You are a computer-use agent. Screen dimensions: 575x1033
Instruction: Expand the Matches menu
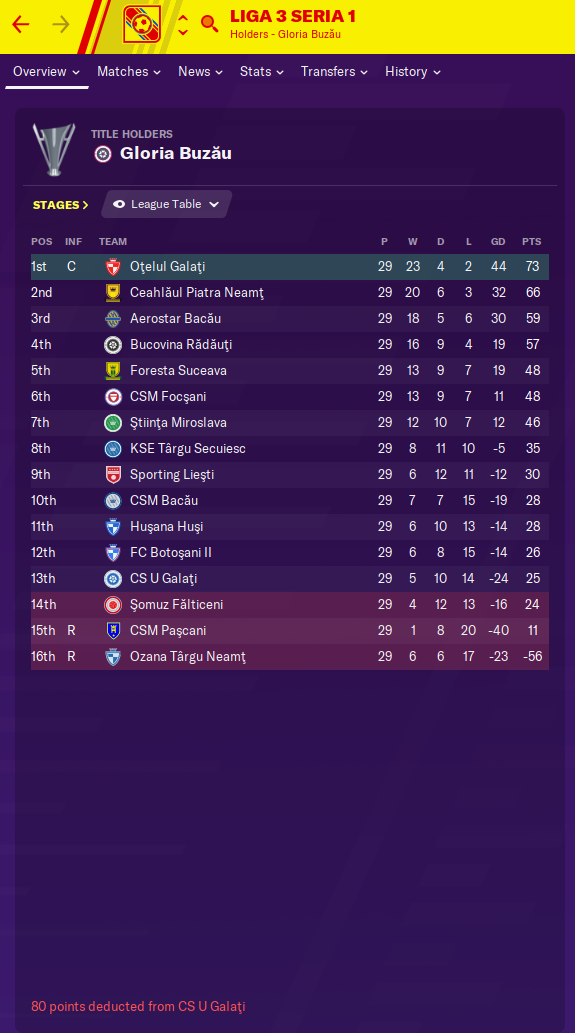[x=128, y=72]
